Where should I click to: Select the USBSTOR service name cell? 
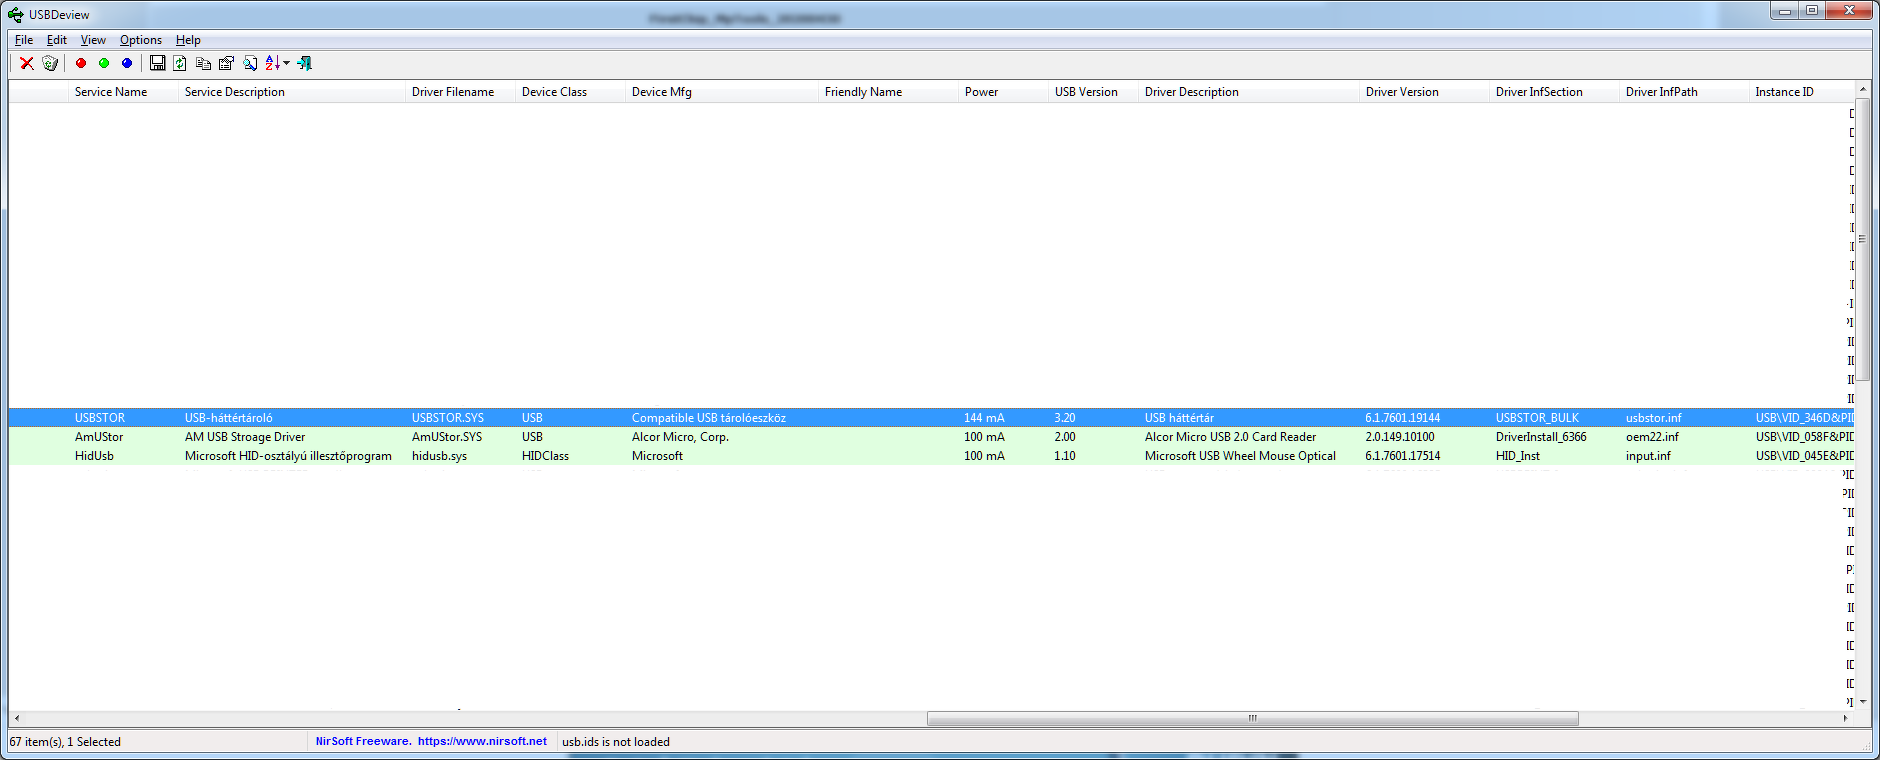pyautogui.click(x=100, y=418)
